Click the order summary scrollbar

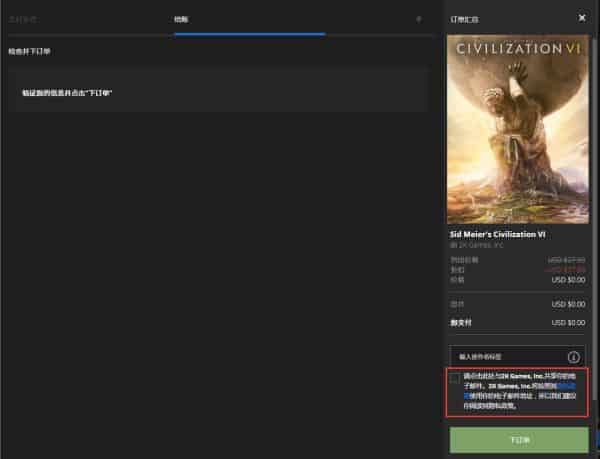[594, 218]
